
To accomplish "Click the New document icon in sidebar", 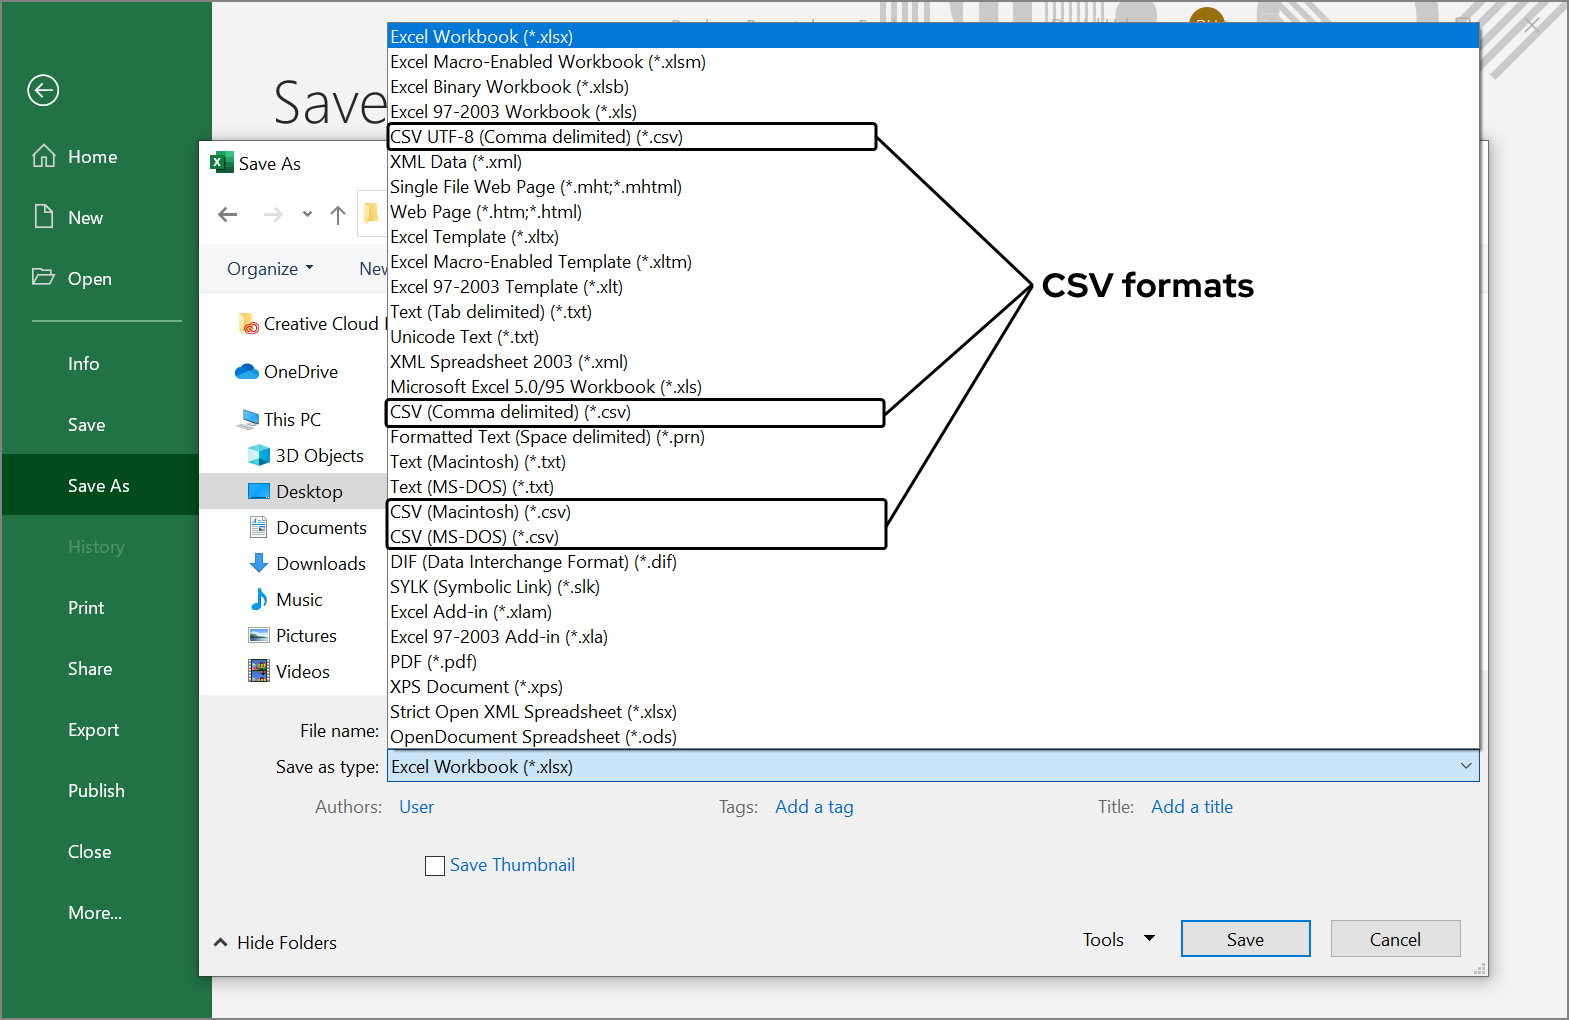I will 44,217.
